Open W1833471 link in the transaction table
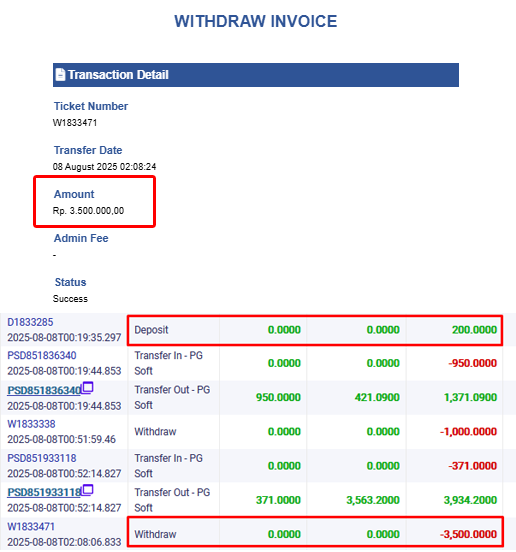The width and height of the screenshot is (516, 552). [31, 527]
